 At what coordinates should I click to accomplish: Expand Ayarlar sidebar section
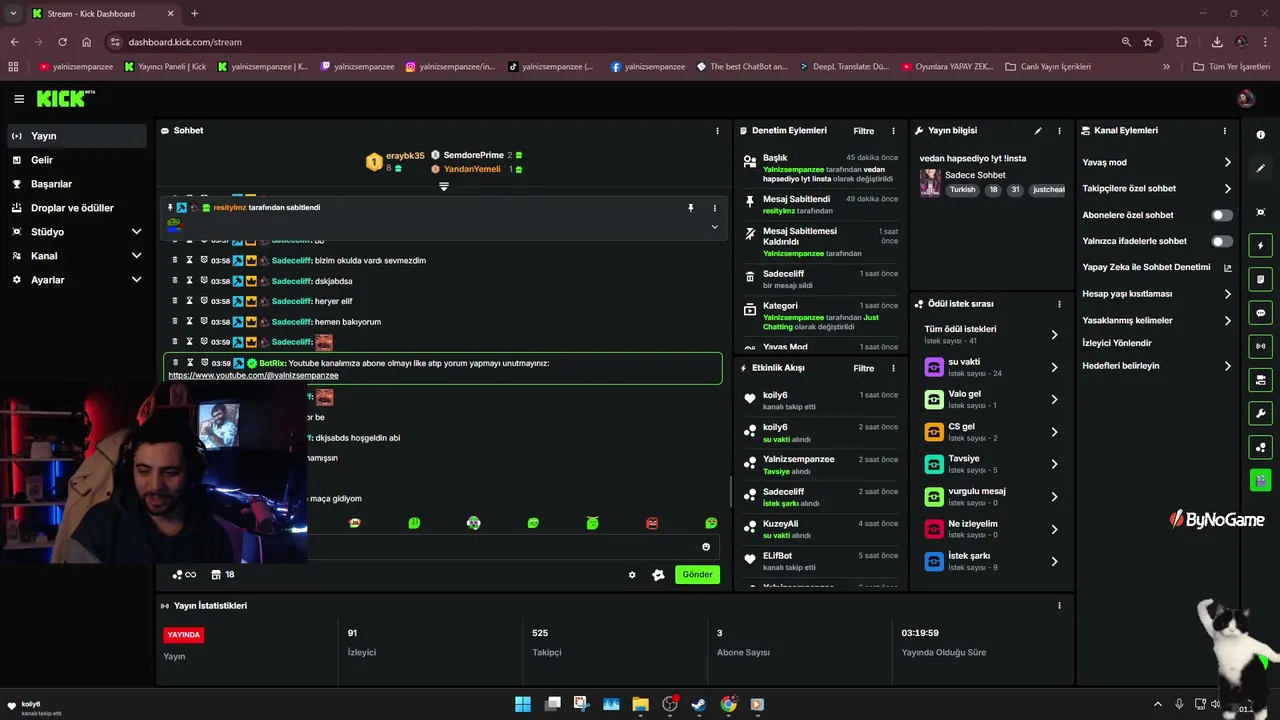coord(76,280)
